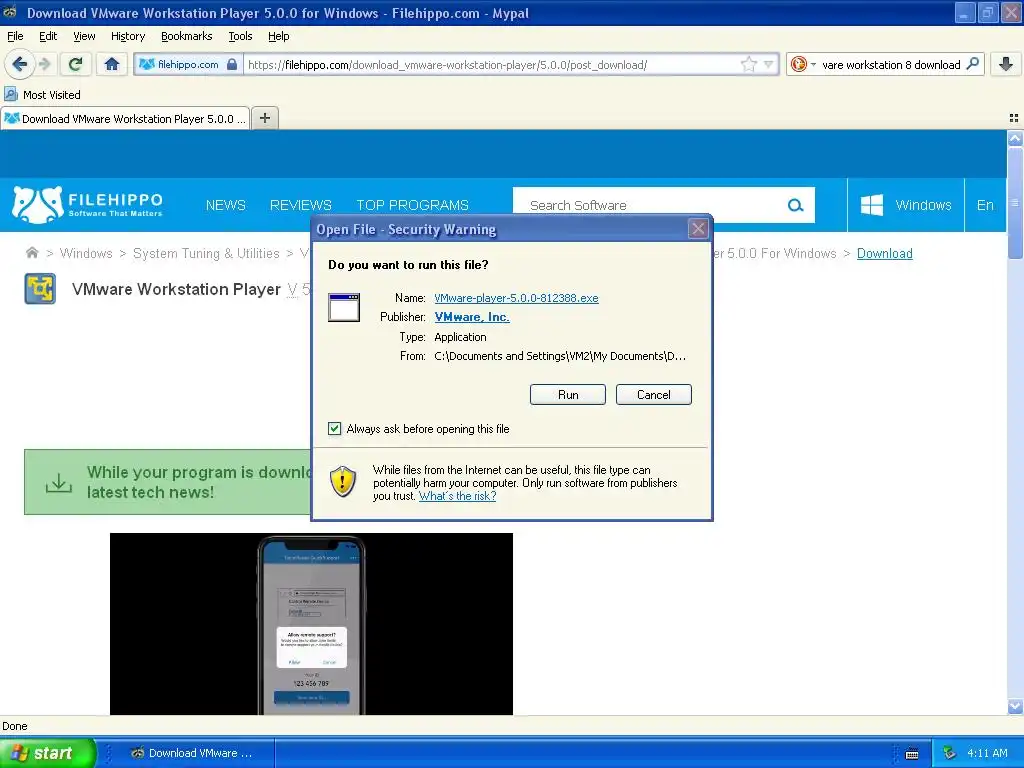Click the filehippo.com site identity label
This screenshot has width=1024, height=768.
(x=188, y=64)
